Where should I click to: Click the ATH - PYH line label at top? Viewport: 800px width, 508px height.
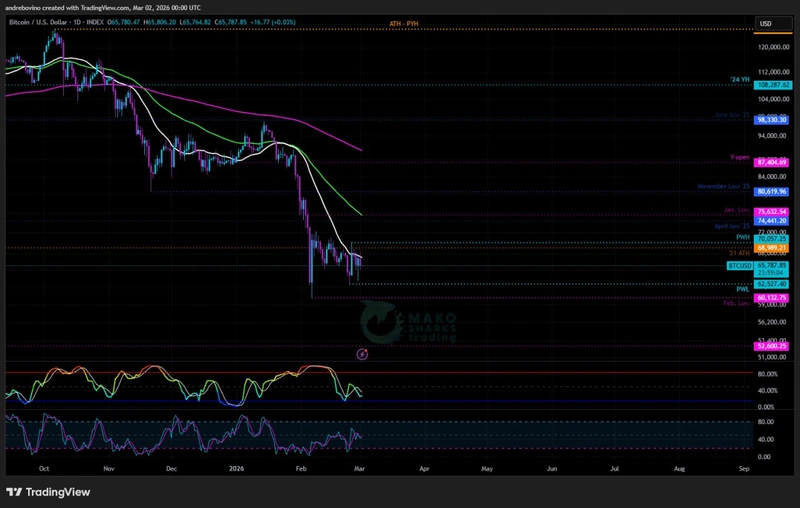[x=403, y=22]
